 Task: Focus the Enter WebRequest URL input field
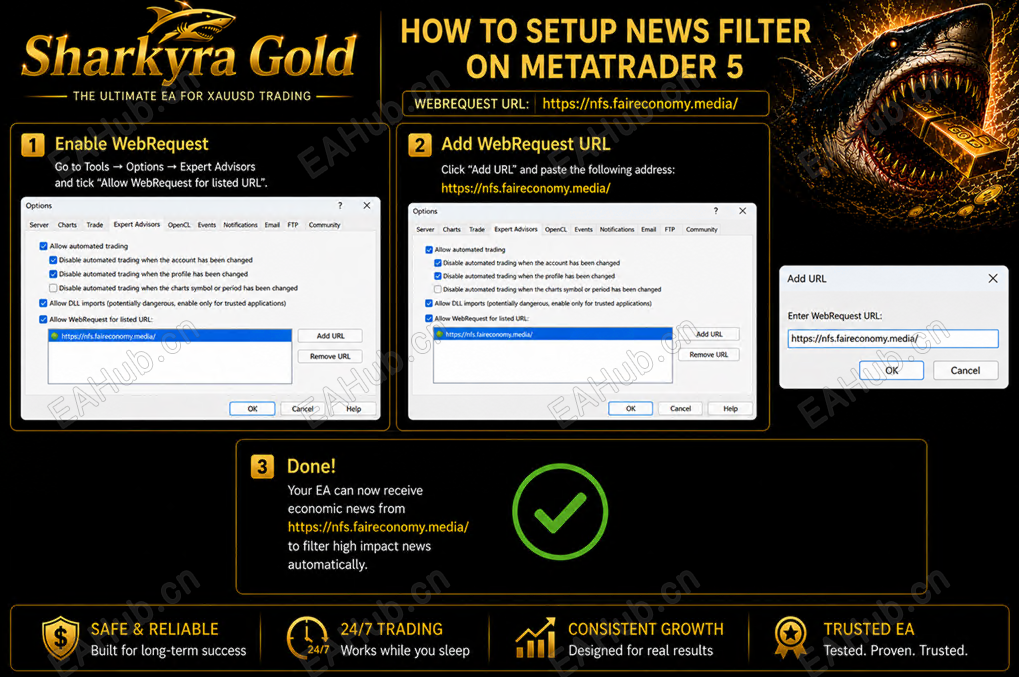coord(893,338)
